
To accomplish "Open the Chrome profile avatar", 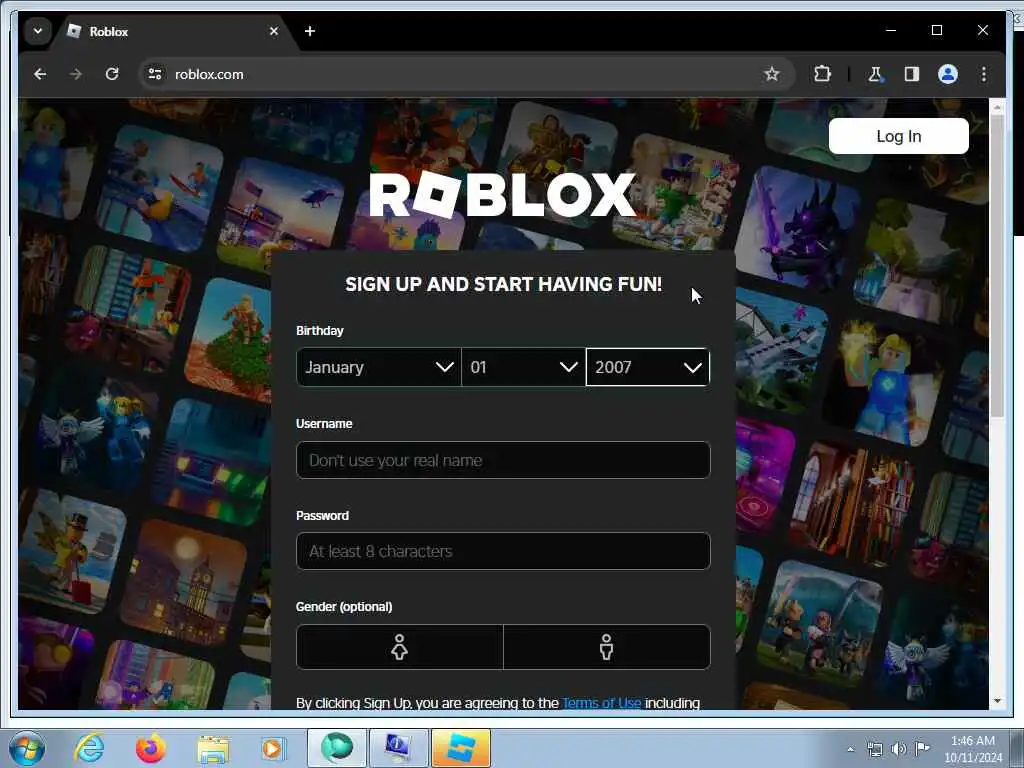I will coord(948,74).
